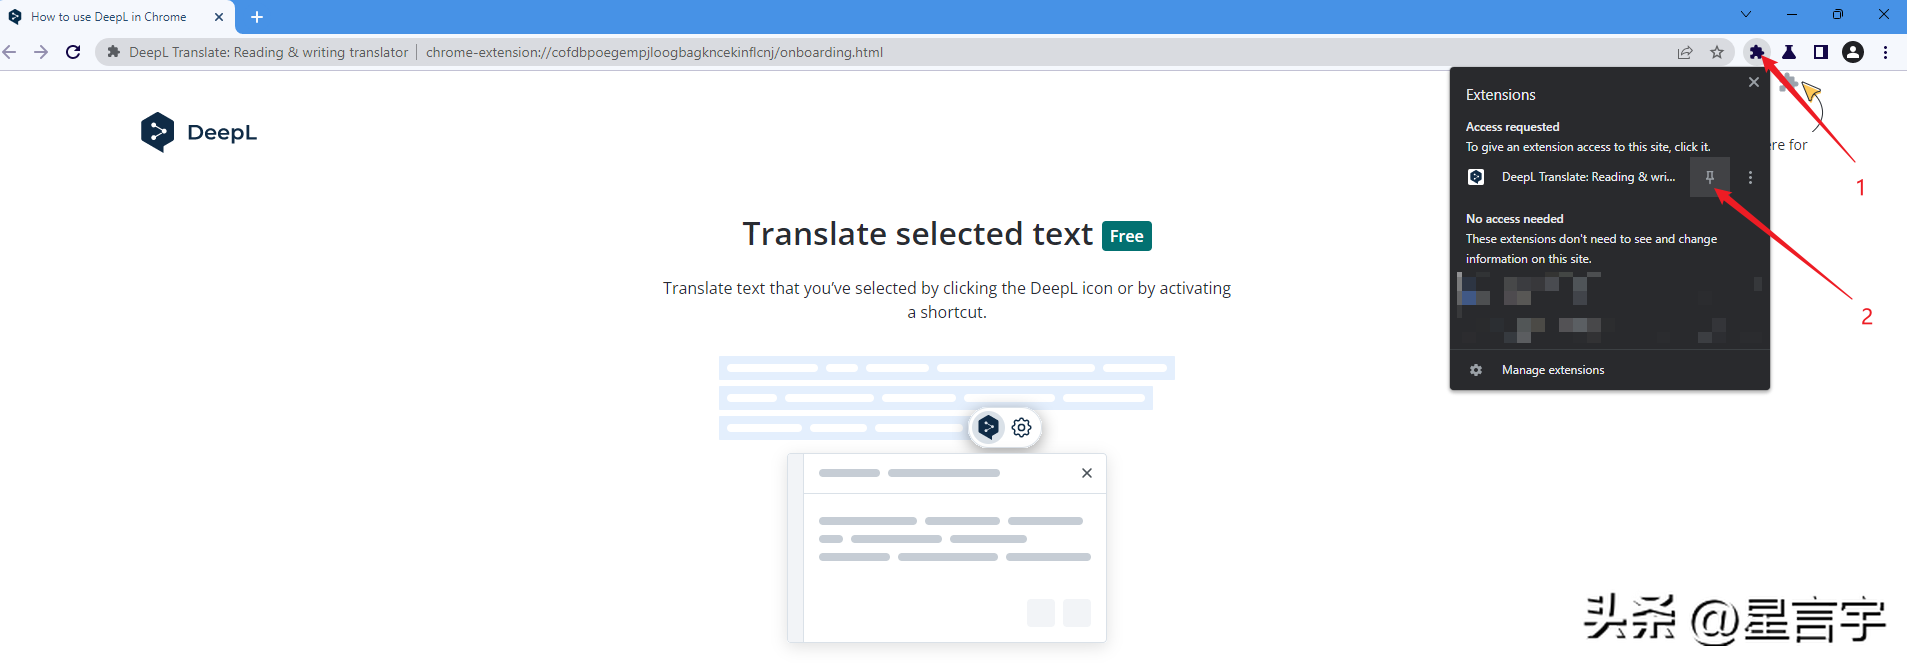Go back with the browser back arrow
This screenshot has height=663, width=1907.
coord(10,52)
